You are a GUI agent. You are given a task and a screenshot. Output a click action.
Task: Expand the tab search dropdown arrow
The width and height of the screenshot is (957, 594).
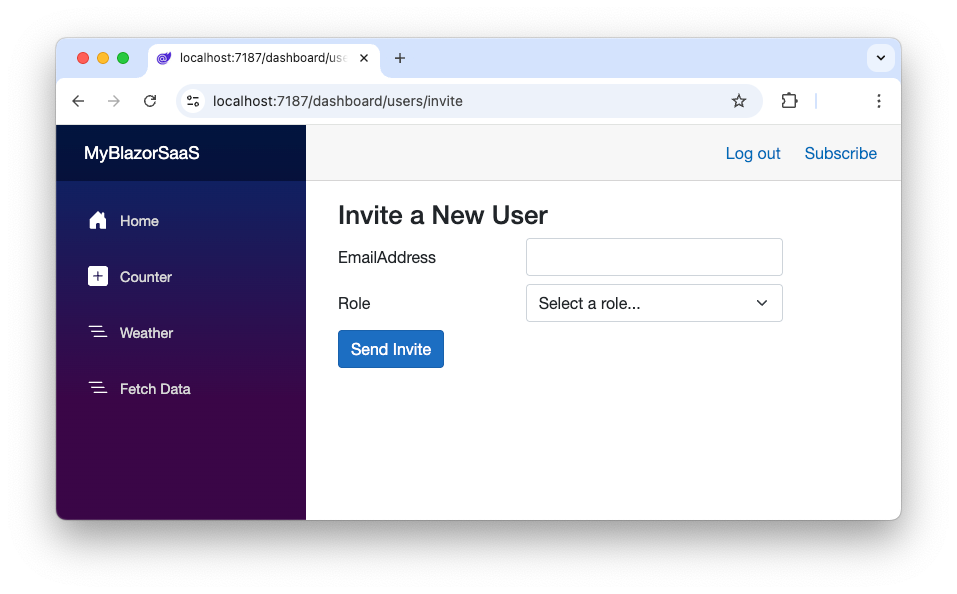click(x=881, y=58)
